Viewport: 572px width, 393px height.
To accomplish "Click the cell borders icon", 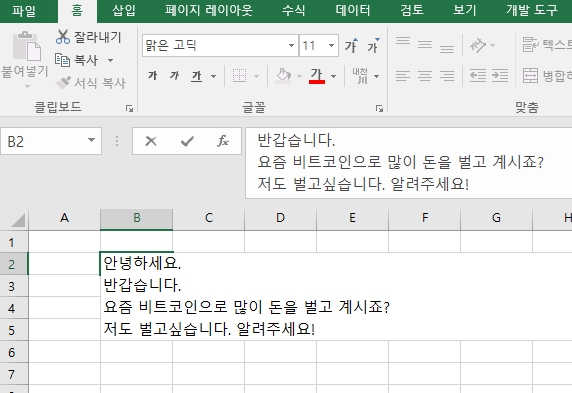I will point(239,76).
